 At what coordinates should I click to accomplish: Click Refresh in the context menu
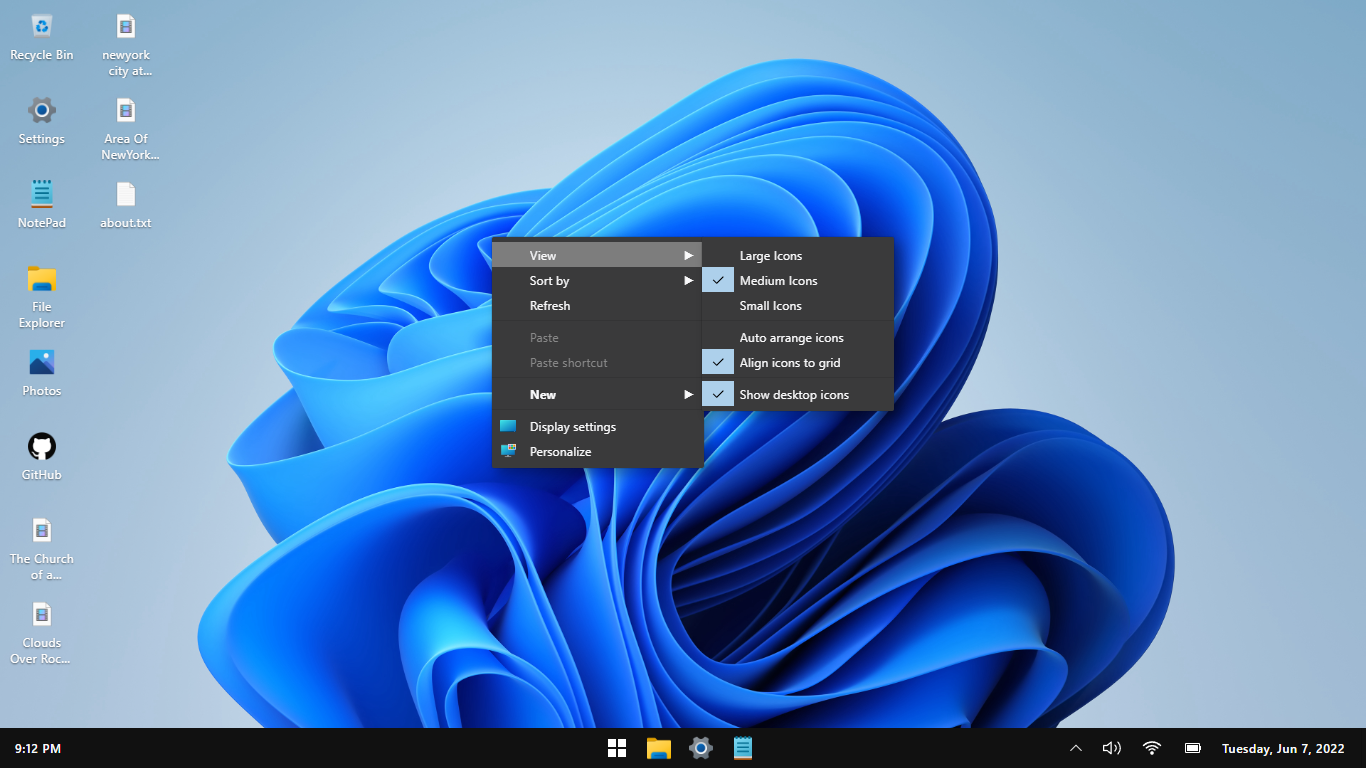(550, 306)
